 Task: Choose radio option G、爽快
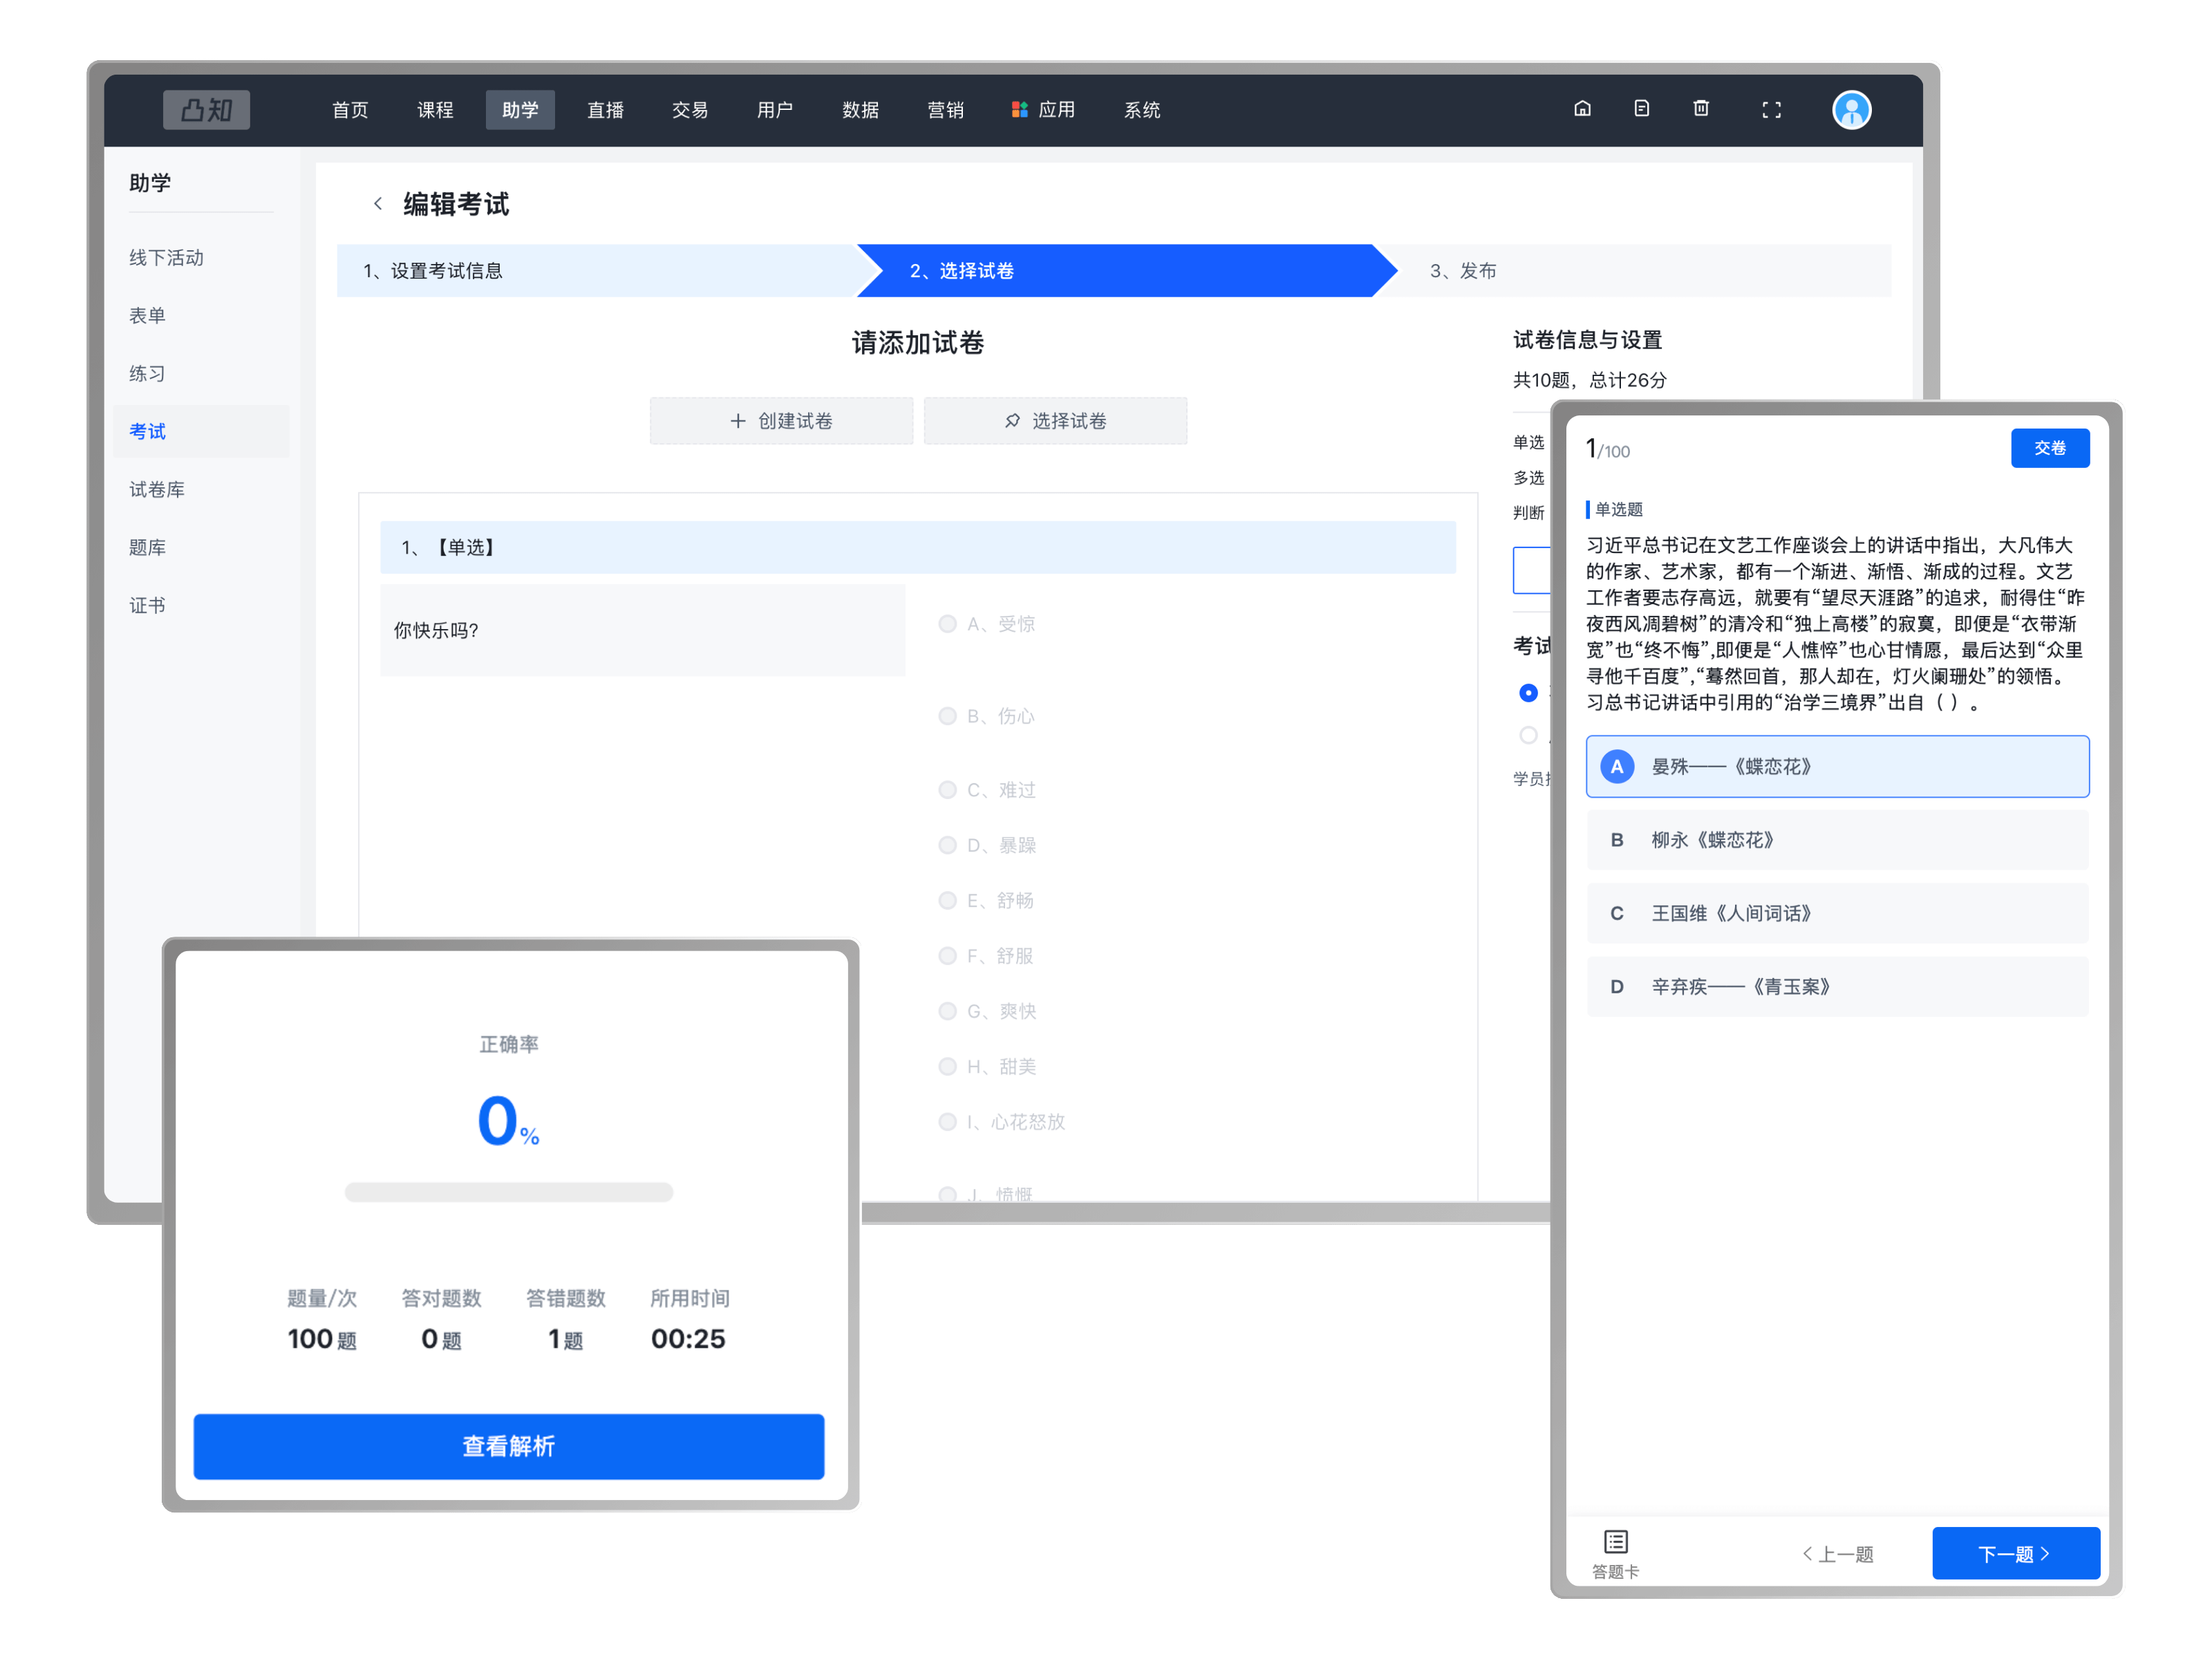point(947,1011)
